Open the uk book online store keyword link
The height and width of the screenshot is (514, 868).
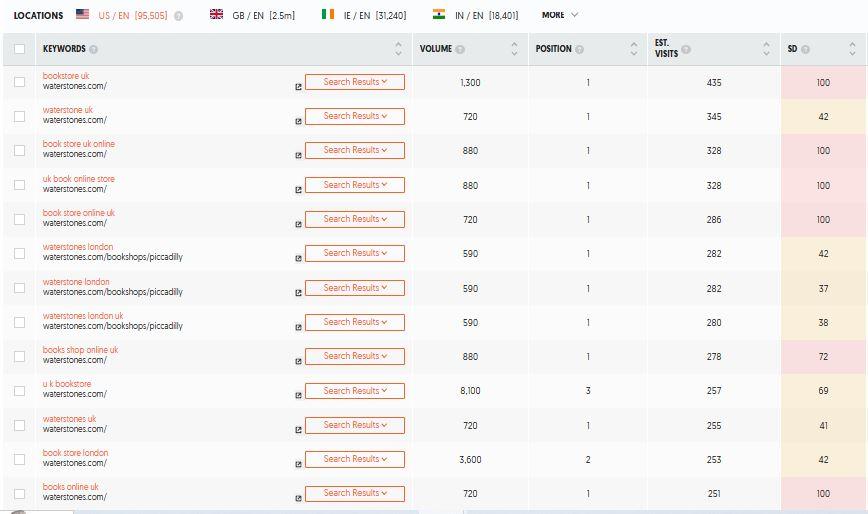[79, 179]
